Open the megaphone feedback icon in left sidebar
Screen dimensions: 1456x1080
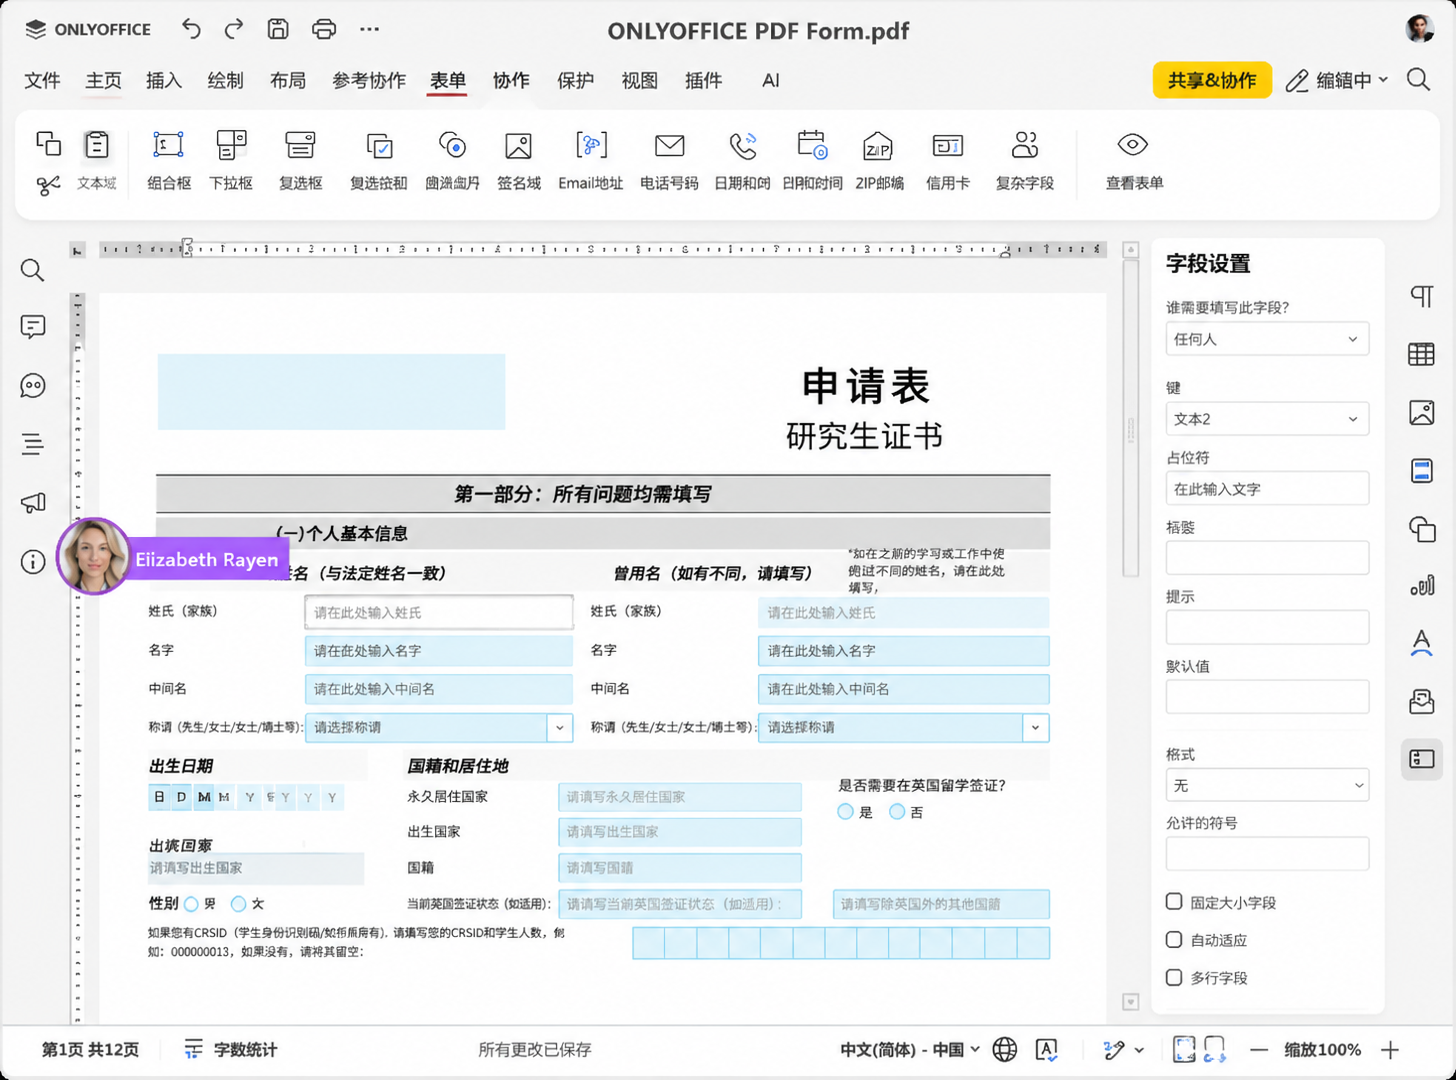coord(33,503)
